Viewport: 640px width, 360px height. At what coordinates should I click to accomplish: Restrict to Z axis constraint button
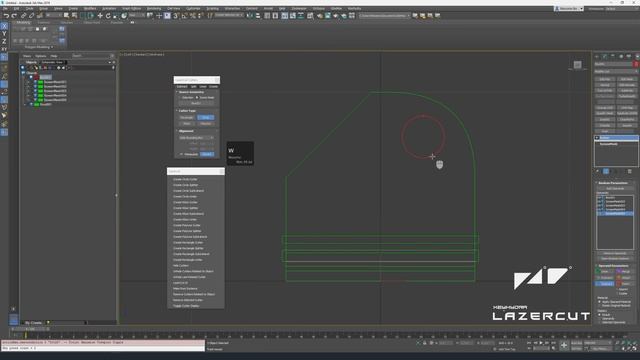tap(4, 41)
